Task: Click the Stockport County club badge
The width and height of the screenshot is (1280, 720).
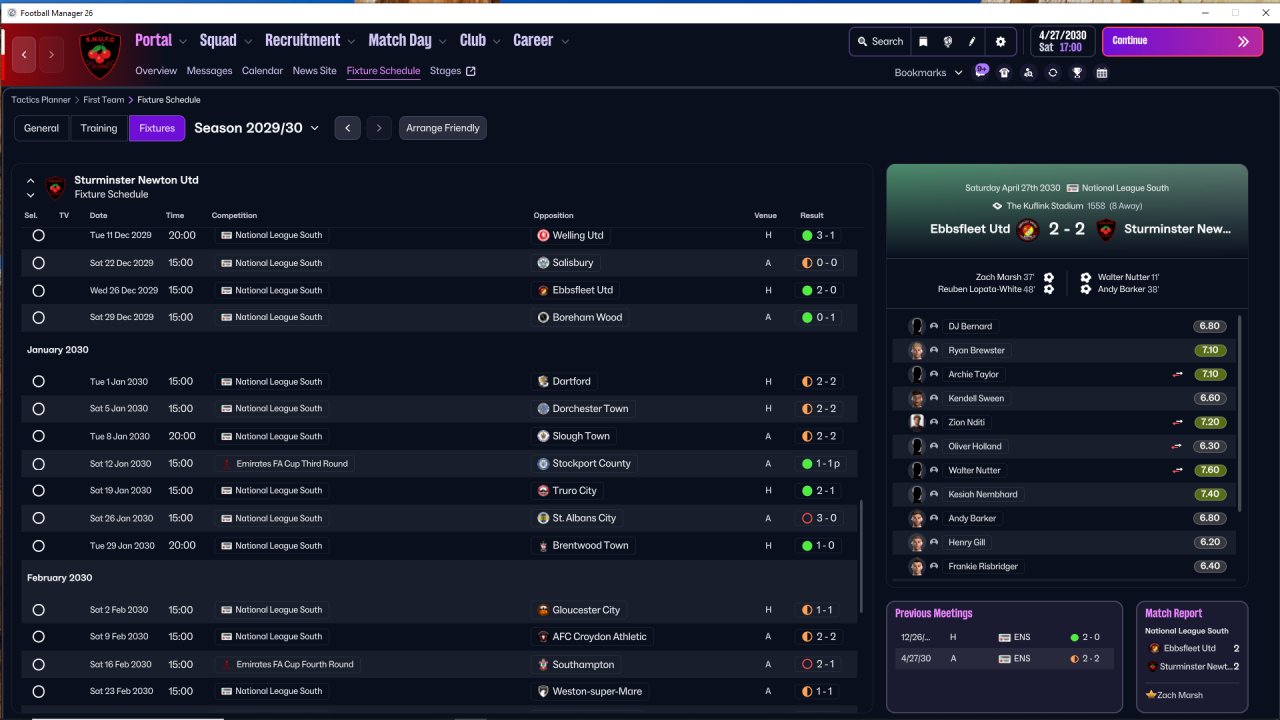Action: tap(543, 464)
